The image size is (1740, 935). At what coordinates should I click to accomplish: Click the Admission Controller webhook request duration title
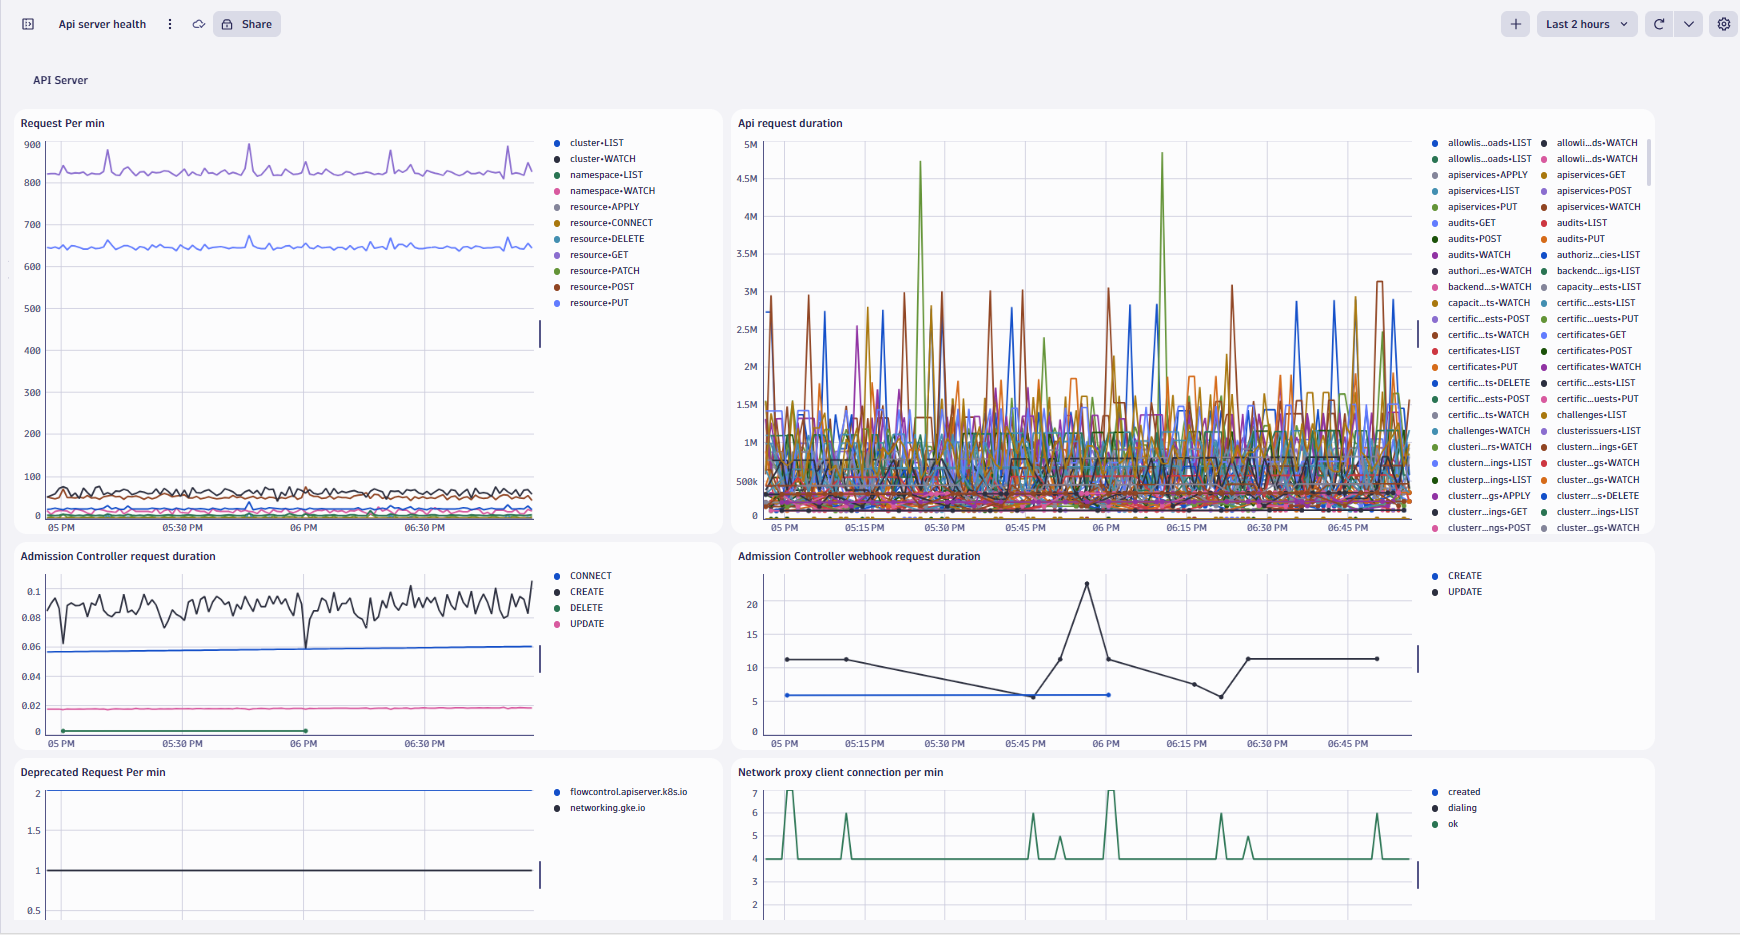coord(859,556)
